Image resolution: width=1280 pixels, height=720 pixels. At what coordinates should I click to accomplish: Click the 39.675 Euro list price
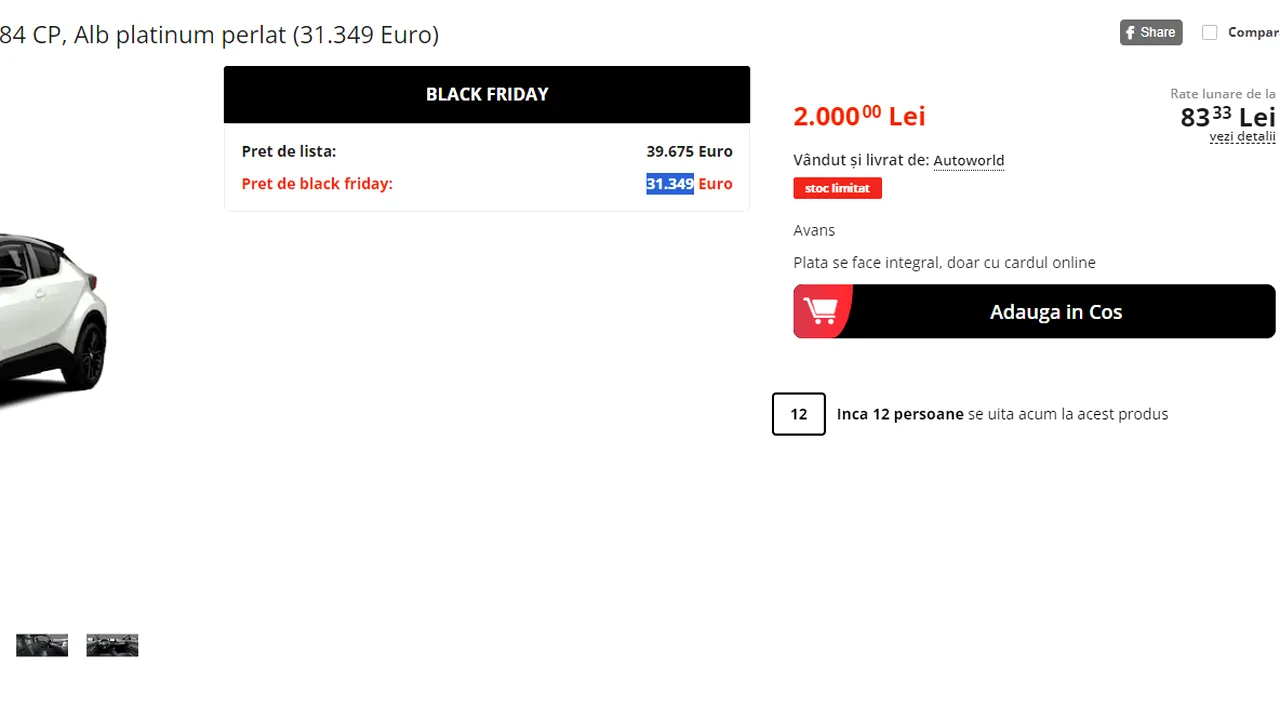pyautogui.click(x=689, y=152)
